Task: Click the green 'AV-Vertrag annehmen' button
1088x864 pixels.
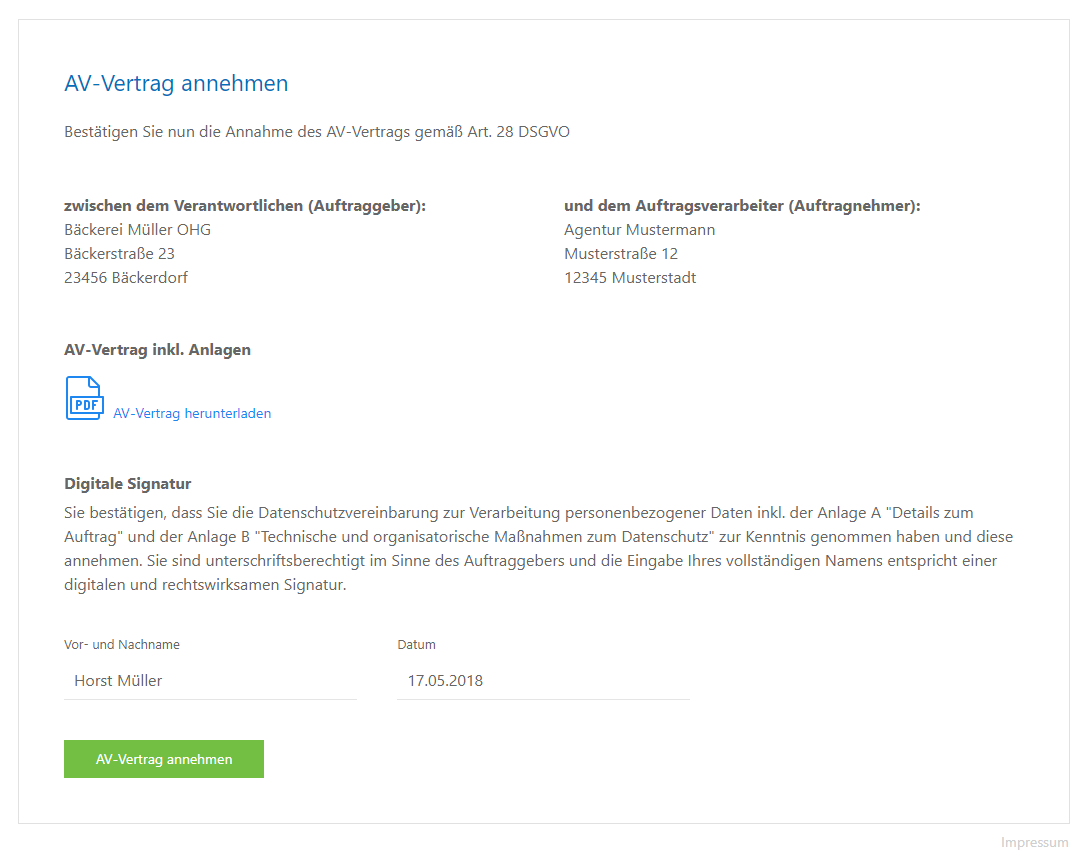Action: click(x=164, y=759)
